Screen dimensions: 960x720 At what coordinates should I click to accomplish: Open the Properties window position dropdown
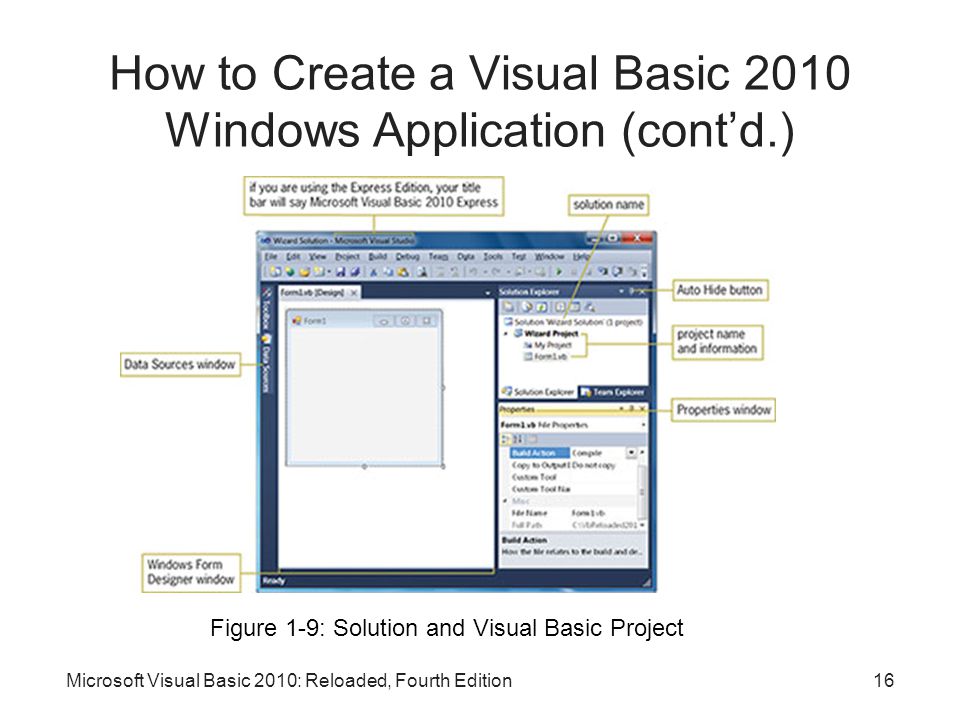621,408
